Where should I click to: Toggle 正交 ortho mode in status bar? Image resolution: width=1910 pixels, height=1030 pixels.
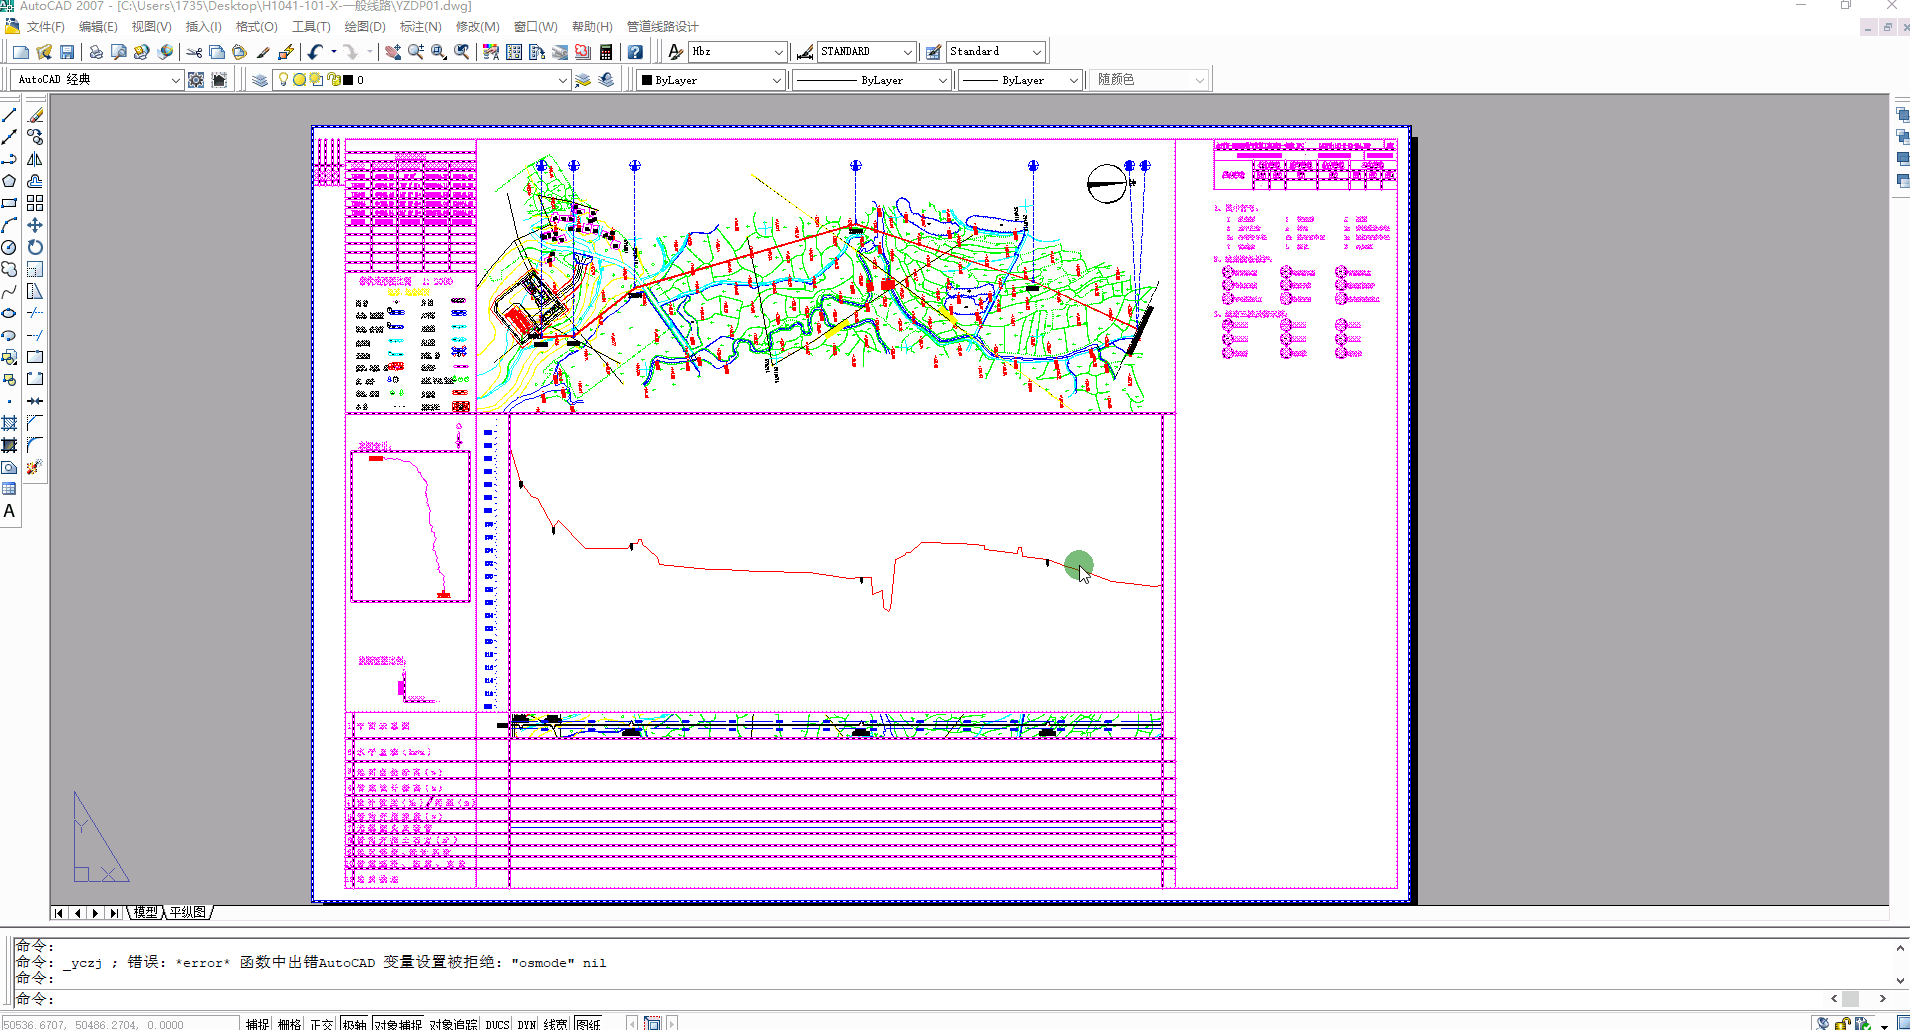pos(321,1023)
